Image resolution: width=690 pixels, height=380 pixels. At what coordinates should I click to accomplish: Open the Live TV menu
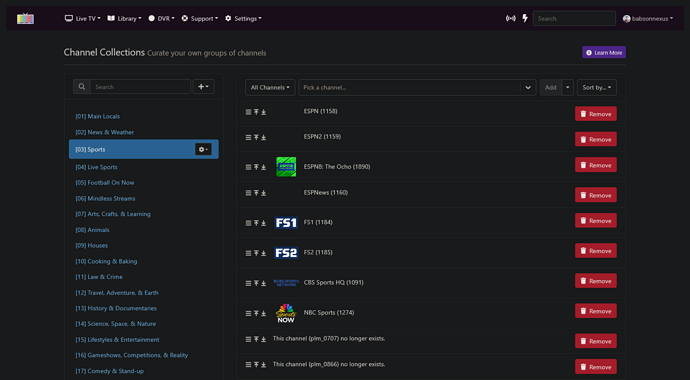pos(83,18)
